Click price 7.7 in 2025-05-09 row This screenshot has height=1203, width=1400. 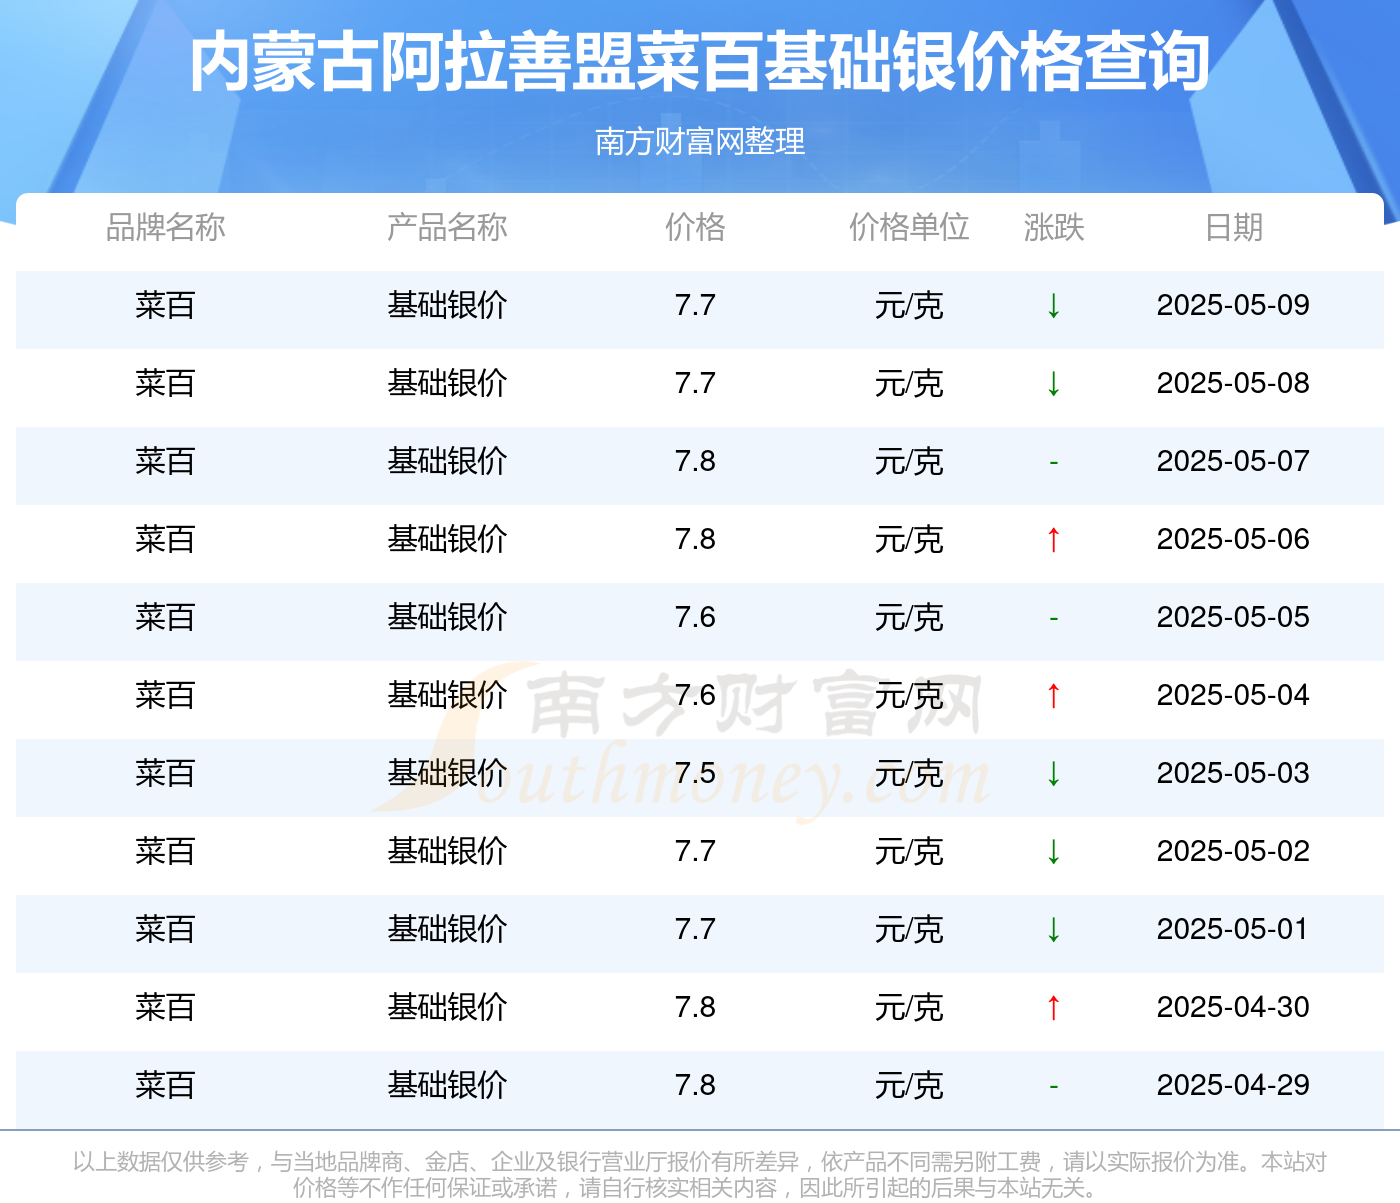(x=695, y=305)
